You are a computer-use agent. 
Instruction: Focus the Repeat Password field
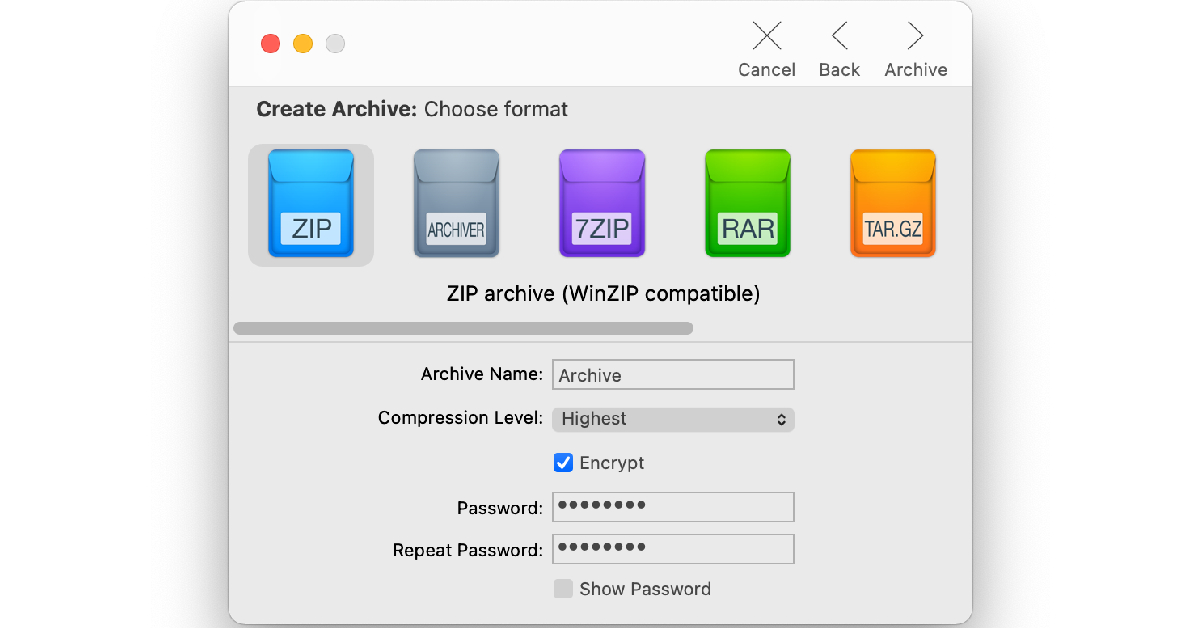pyautogui.click(x=673, y=549)
